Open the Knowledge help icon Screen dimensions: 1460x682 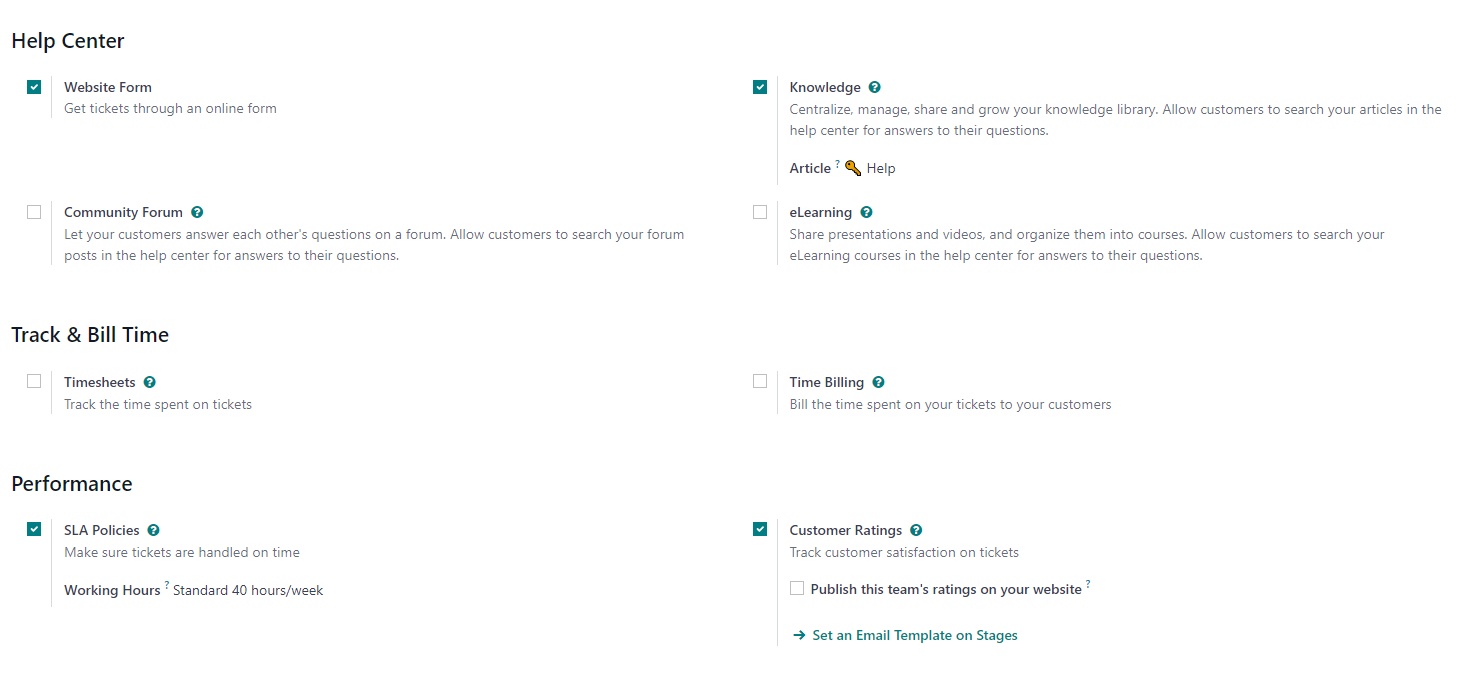pos(875,87)
